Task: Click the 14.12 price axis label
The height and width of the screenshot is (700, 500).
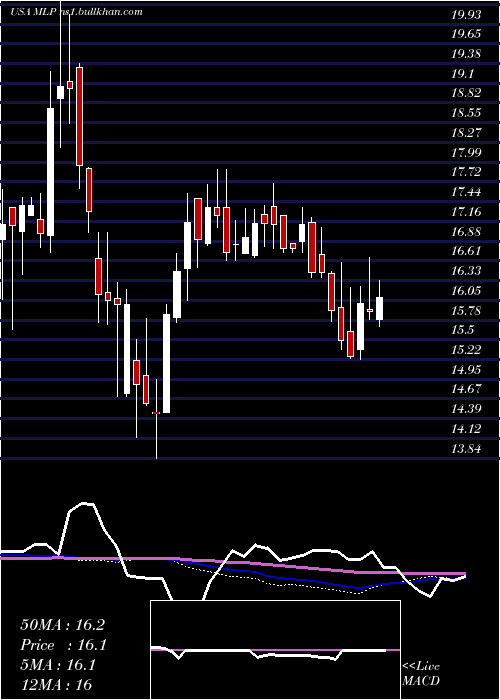Action: 467,429
